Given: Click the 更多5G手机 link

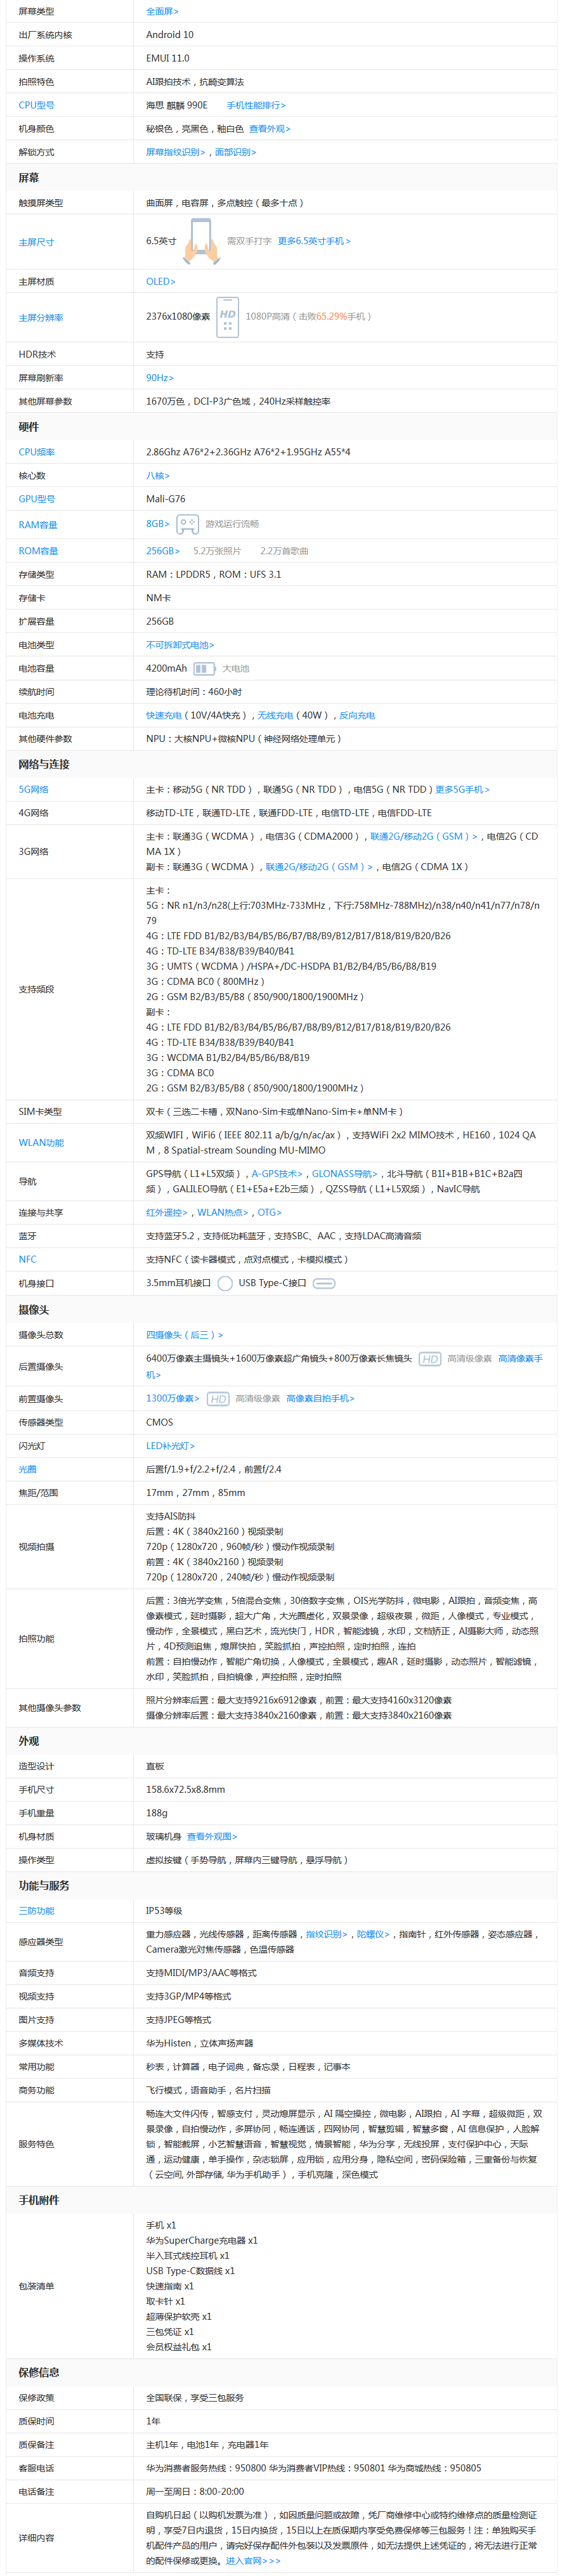Looking at the screenshot, I should coord(462,789).
